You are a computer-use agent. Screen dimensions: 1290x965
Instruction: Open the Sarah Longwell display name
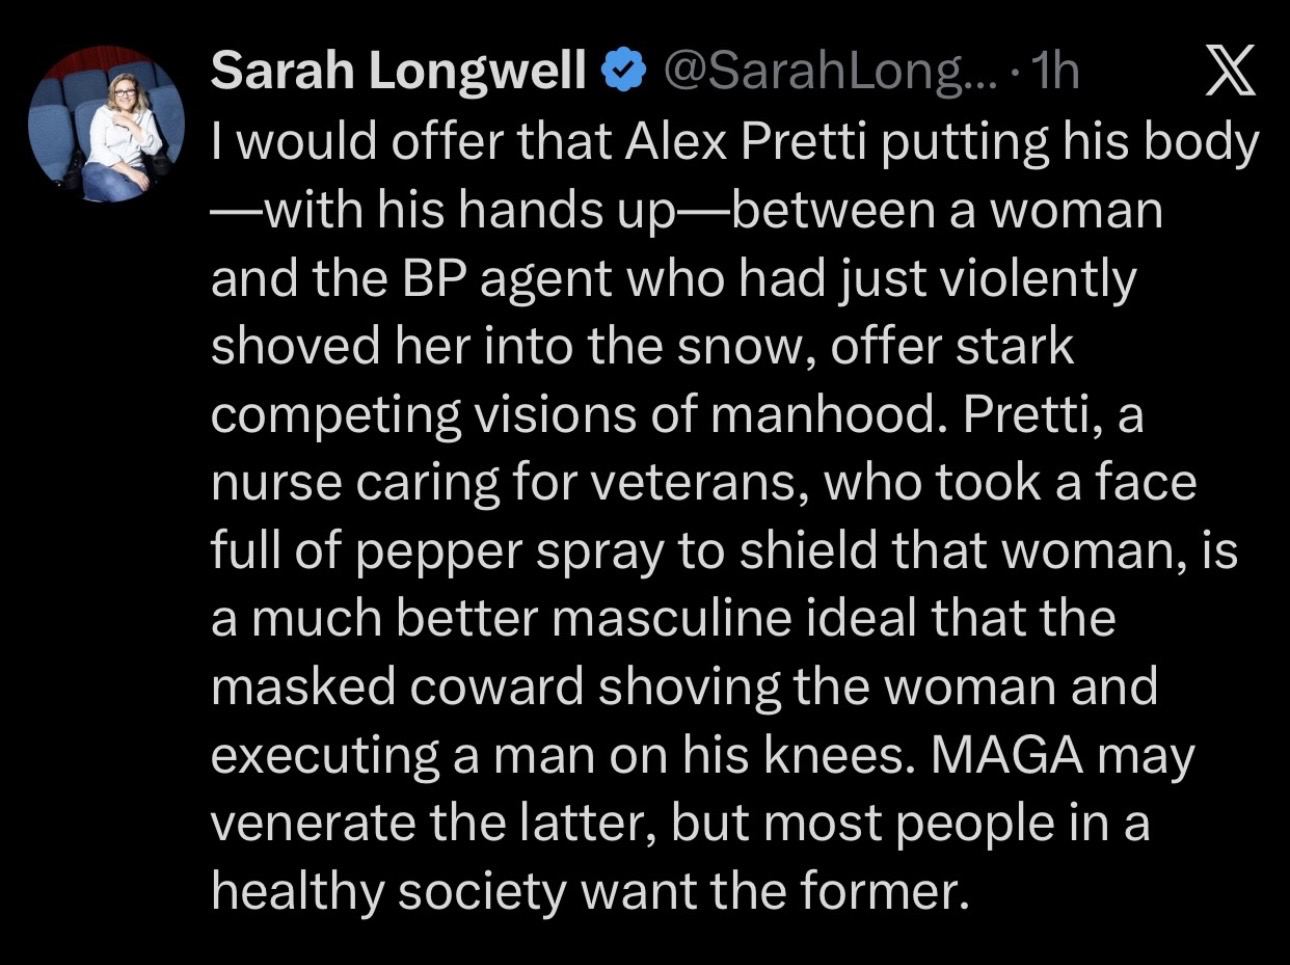pyautogui.click(x=398, y=72)
